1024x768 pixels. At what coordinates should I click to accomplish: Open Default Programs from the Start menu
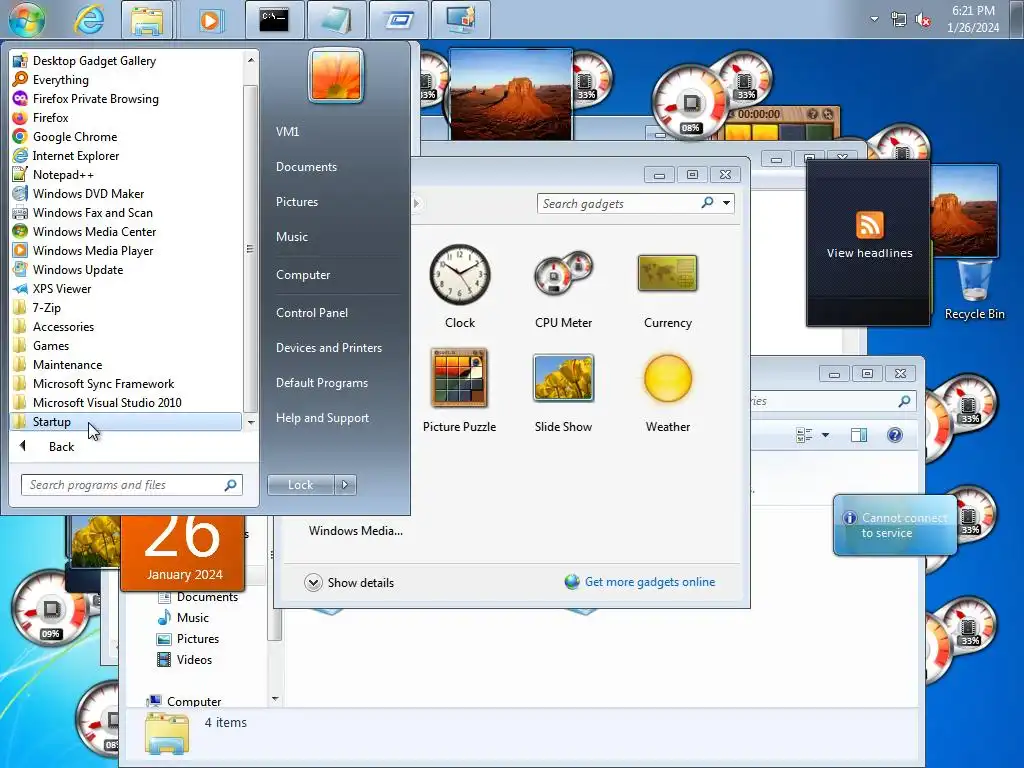pos(322,383)
